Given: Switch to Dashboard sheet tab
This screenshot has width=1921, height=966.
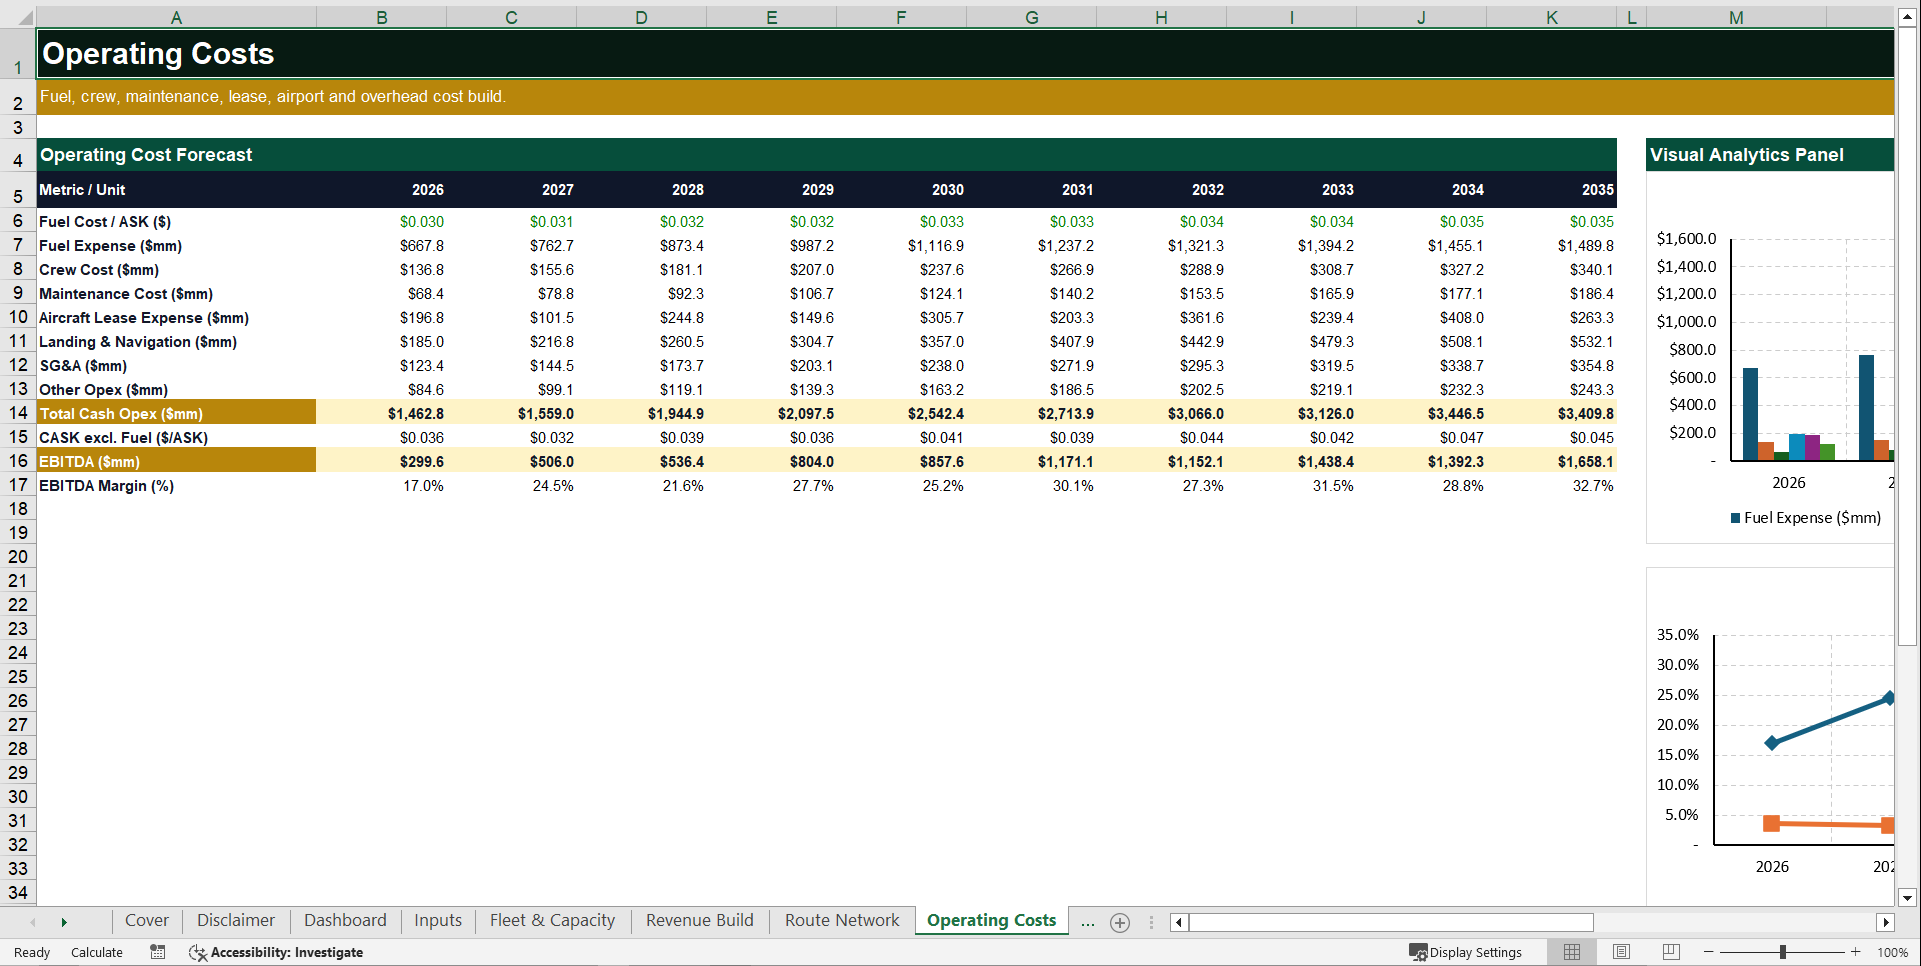Looking at the screenshot, I should point(345,920).
